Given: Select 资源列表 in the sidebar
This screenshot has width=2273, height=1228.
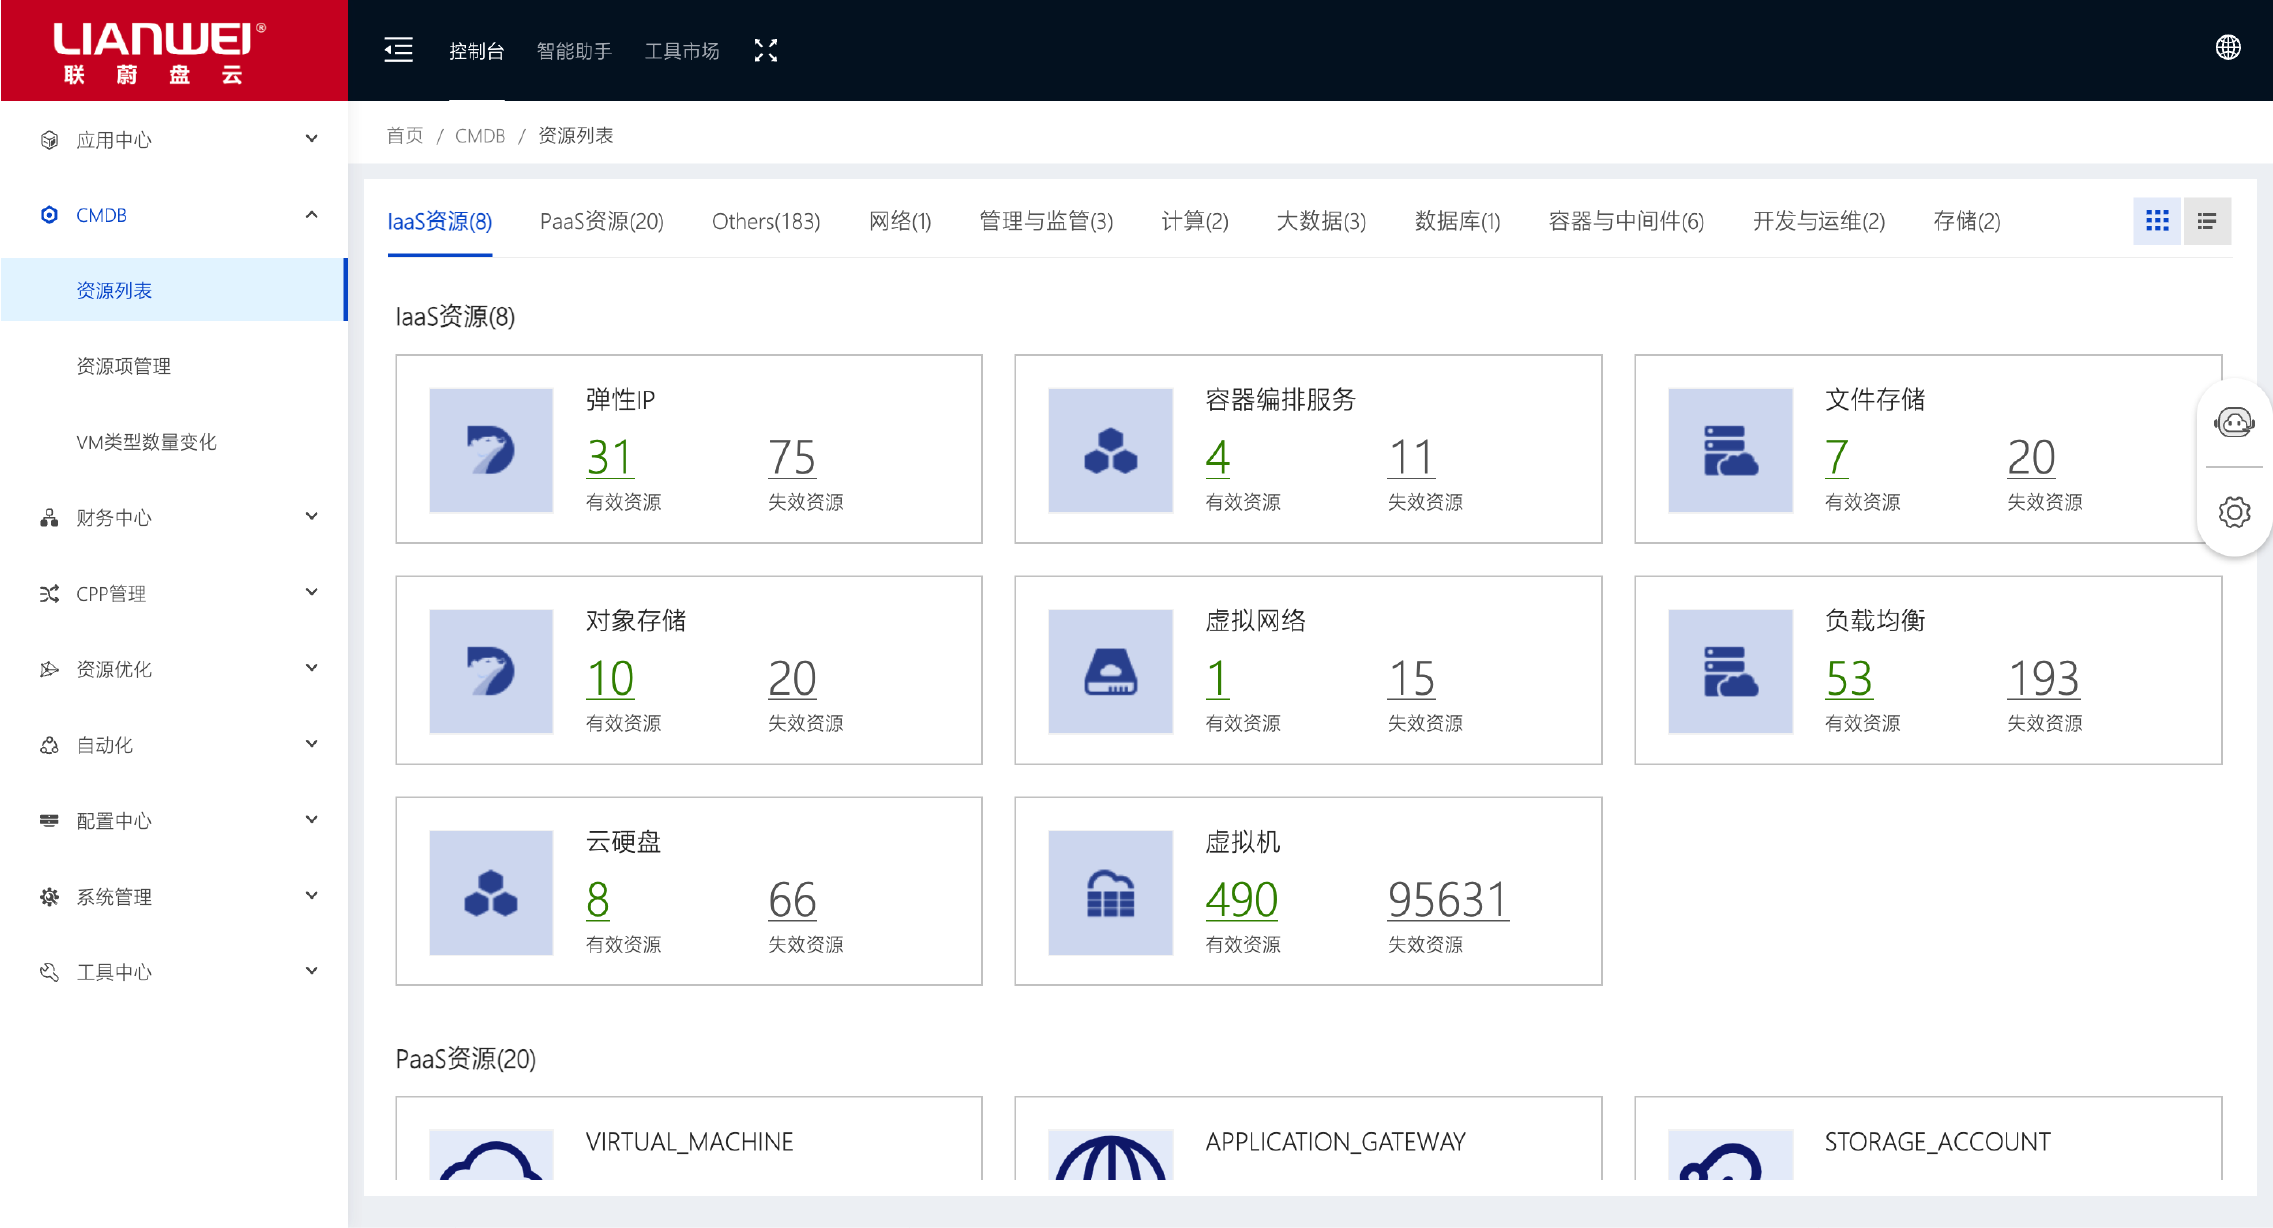Looking at the screenshot, I should tap(174, 290).
